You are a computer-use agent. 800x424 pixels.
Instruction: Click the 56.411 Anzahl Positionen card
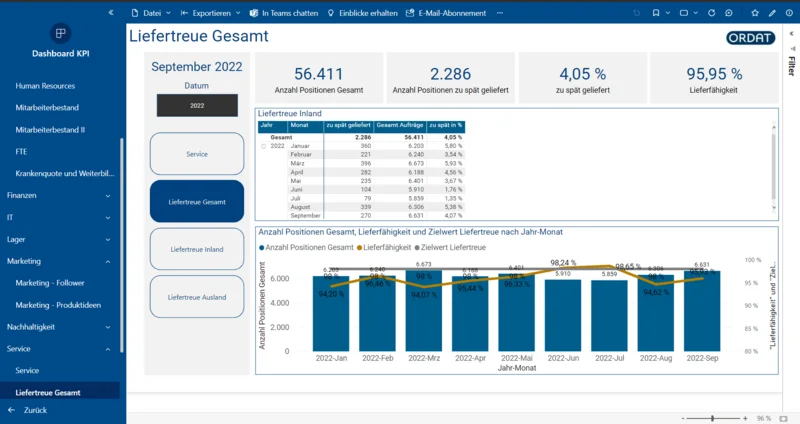tap(319, 78)
